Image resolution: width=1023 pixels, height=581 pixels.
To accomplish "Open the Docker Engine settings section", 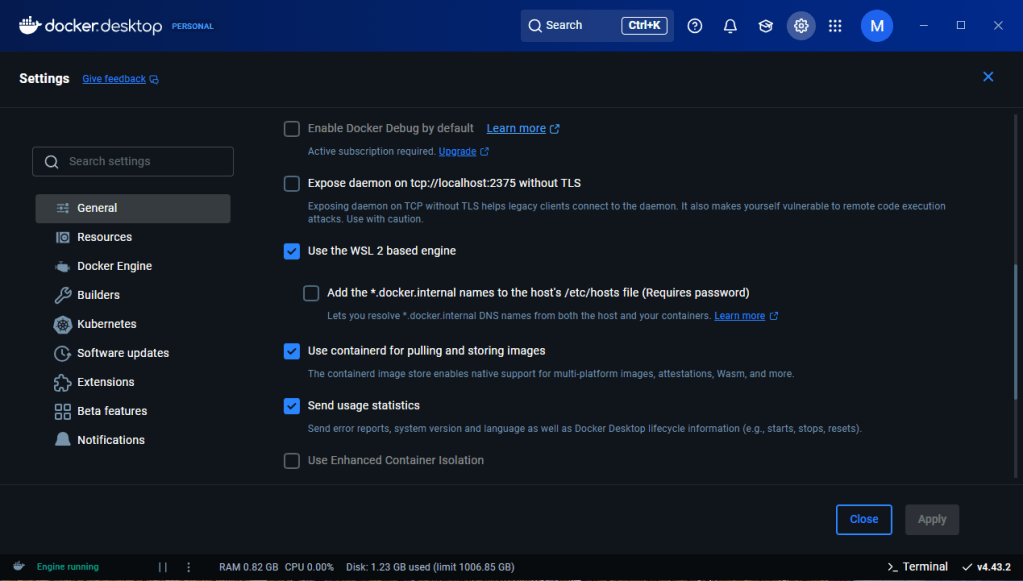I will pos(114,266).
